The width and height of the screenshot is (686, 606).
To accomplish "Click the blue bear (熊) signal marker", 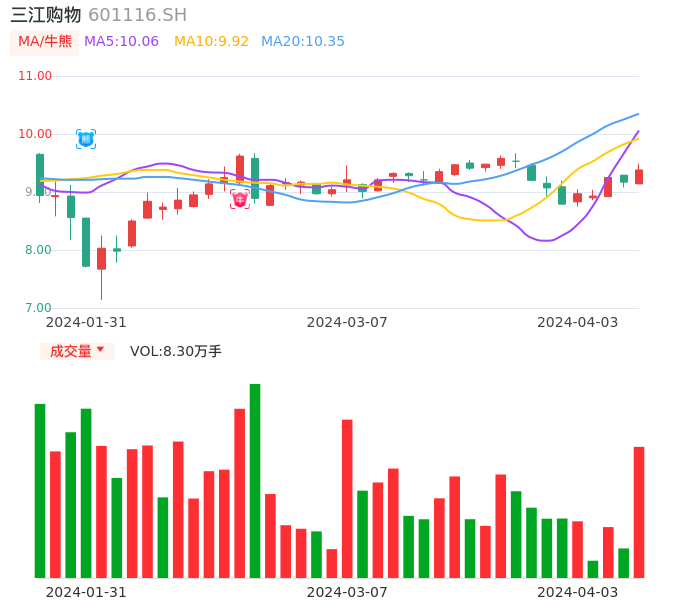I will click(x=86, y=139).
